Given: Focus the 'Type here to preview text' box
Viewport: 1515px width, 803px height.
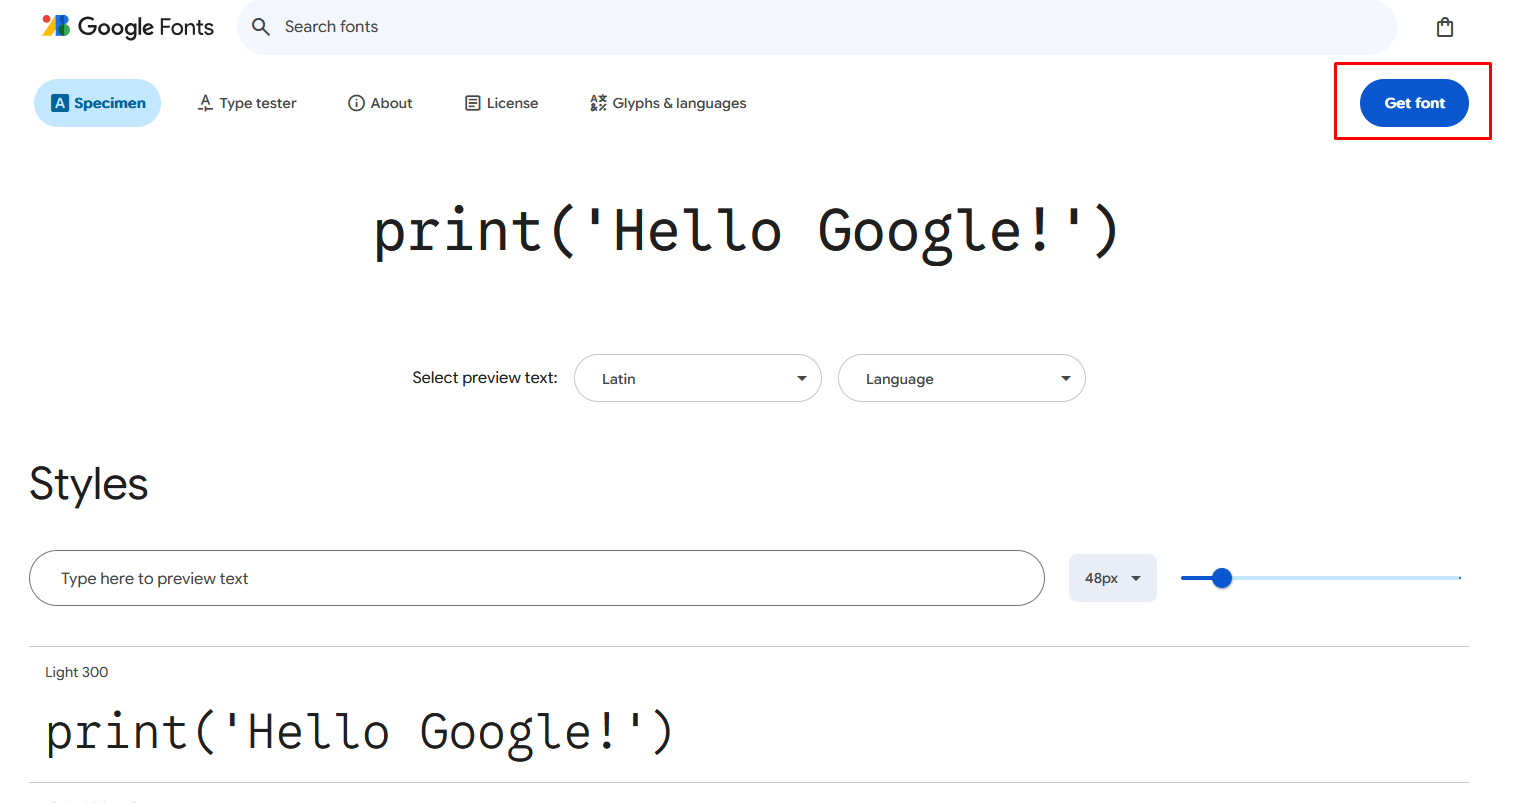Looking at the screenshot, I should 536,578.
